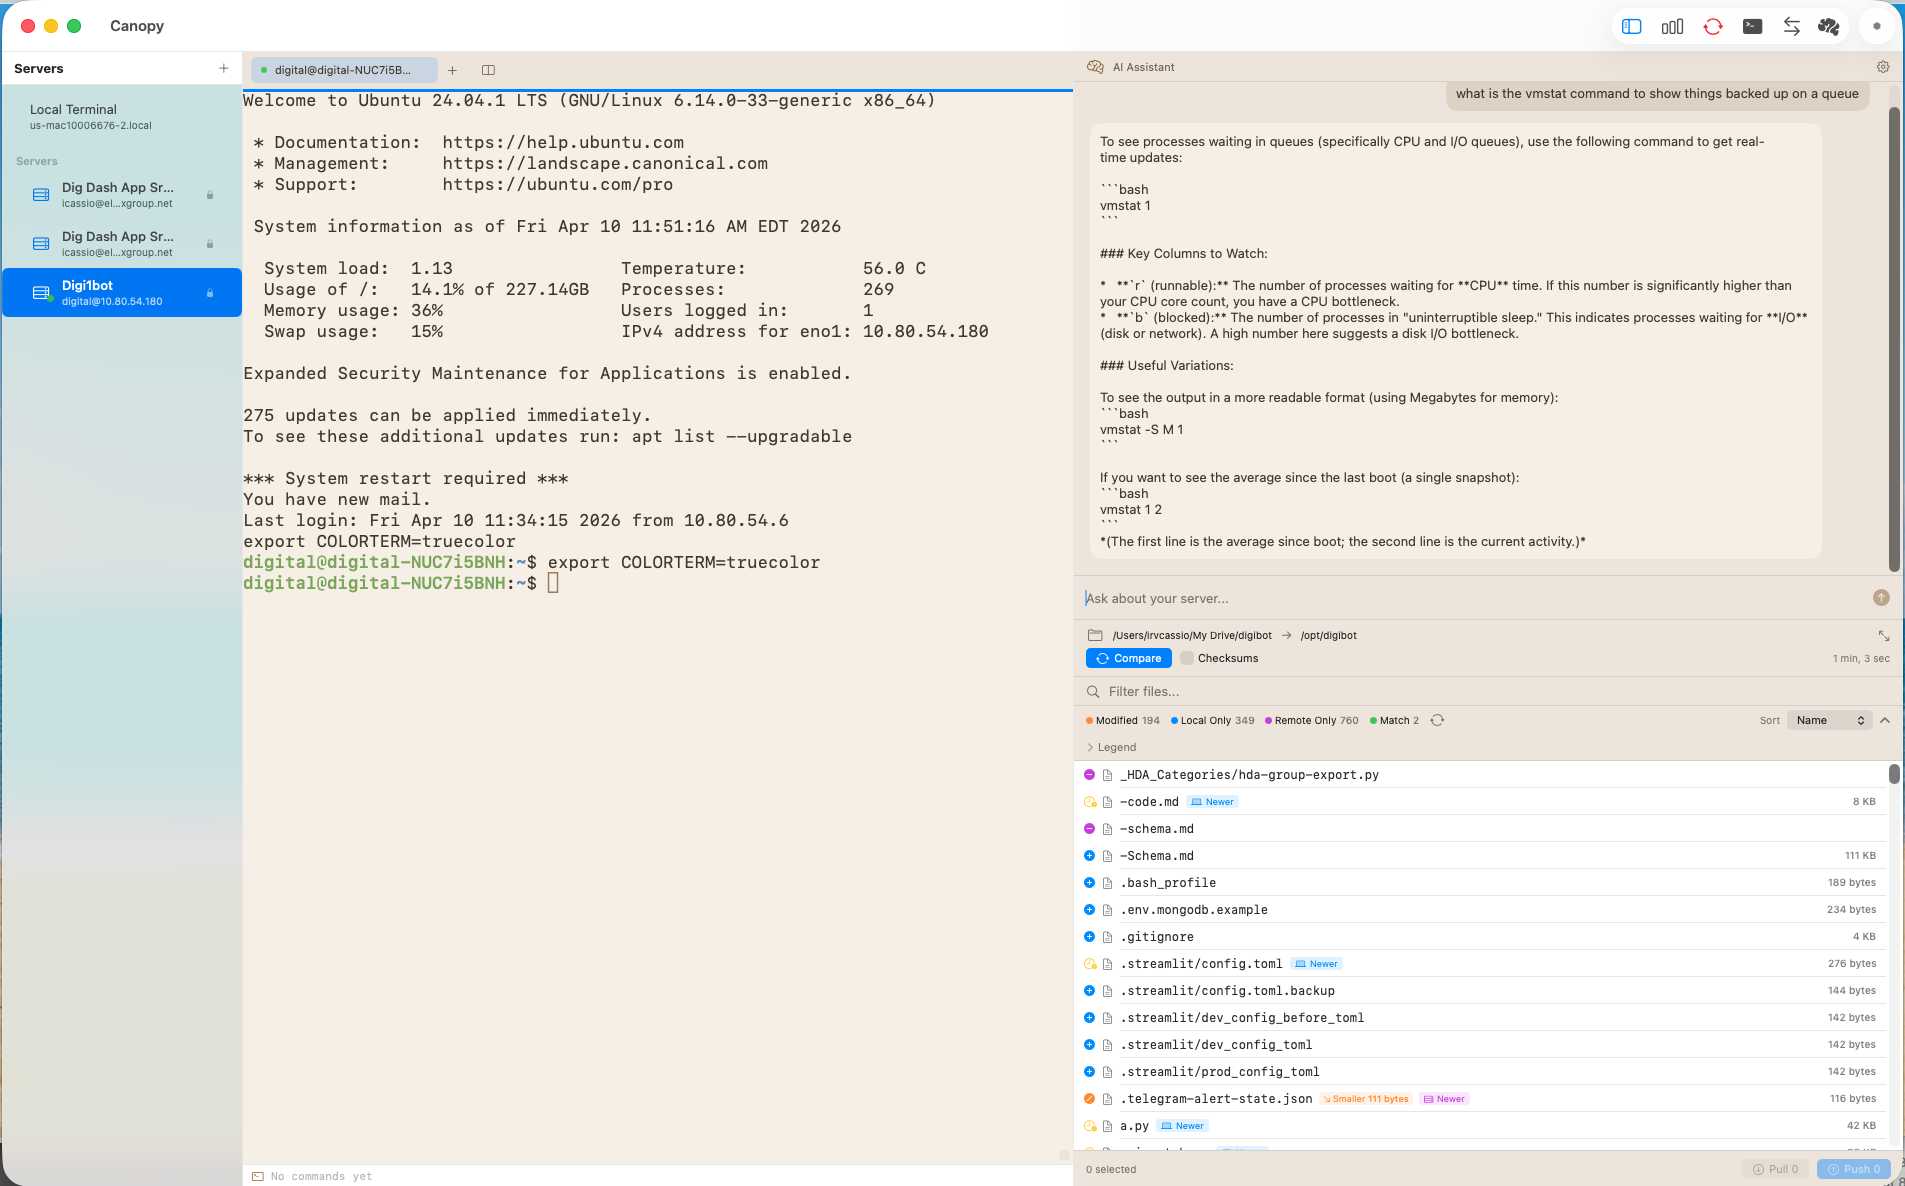The width and height of the screenshot is (1905, 1186).
Task: Click the file icon of a.py
Action: [1108, 1126]
